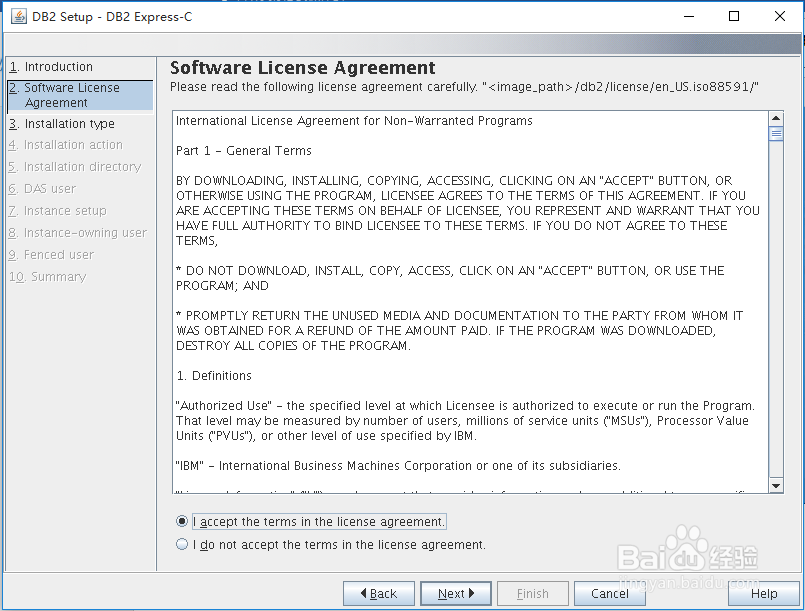
Task: Select 'I accept the terms' radio button
Action: coord(182,521)
